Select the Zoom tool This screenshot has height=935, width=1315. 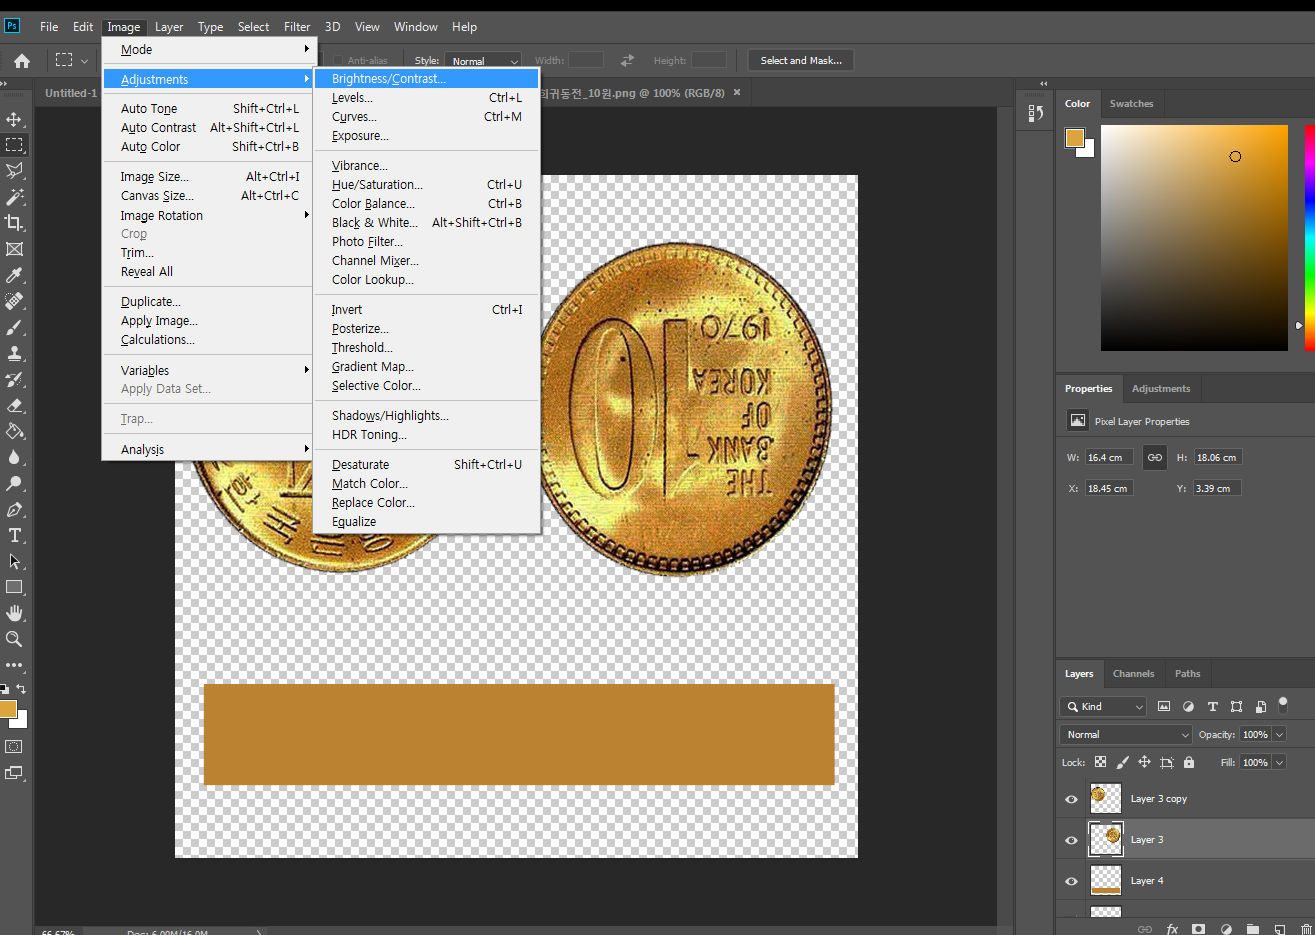click(14, 639)
